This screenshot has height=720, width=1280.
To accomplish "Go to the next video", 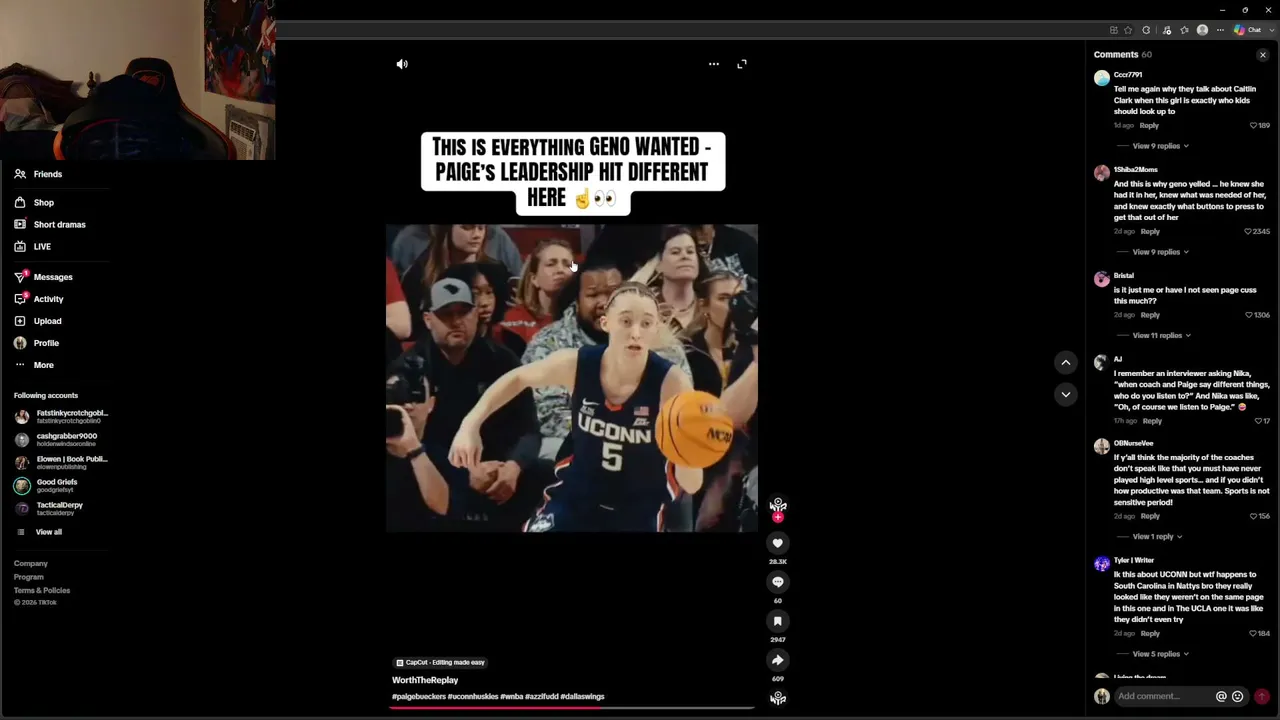I will [1066, 394].
